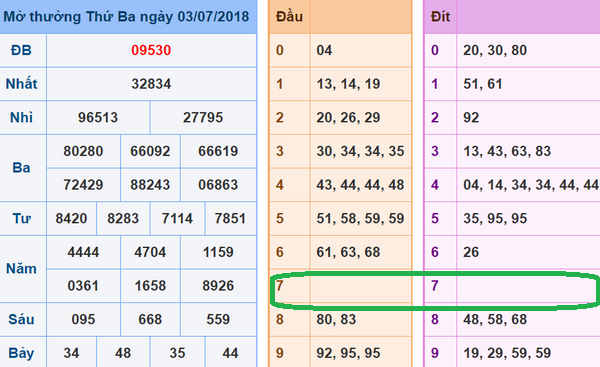Select the Nhất prize number 32834
This screenshot has height=367, width=600.
(x=151, y=84)
